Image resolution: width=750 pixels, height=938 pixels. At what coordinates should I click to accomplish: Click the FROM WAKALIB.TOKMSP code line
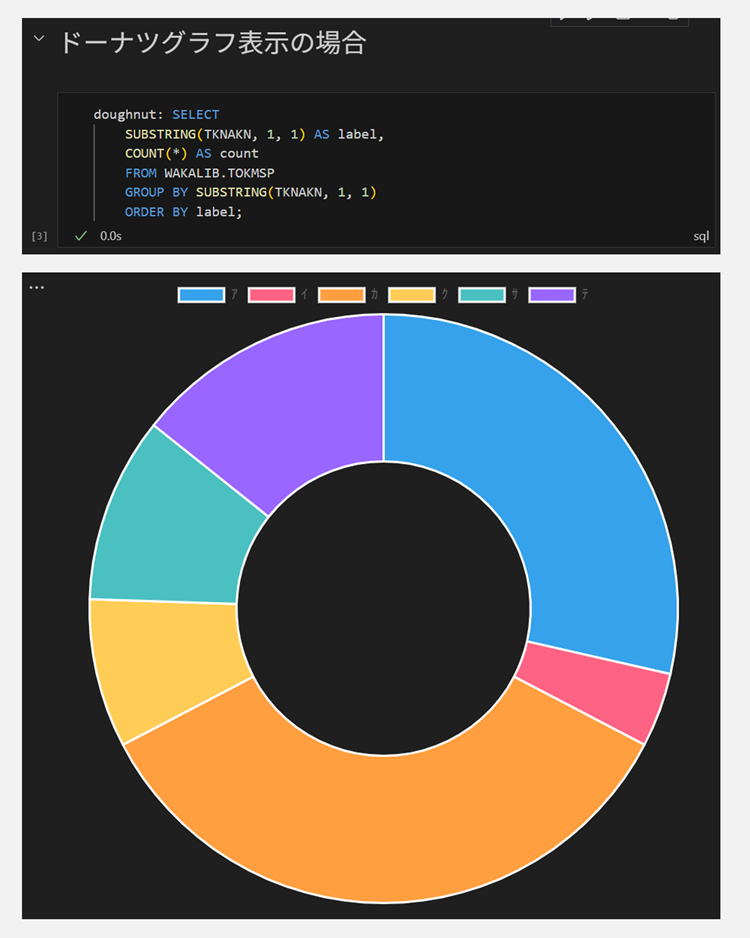tap(200, 173)
